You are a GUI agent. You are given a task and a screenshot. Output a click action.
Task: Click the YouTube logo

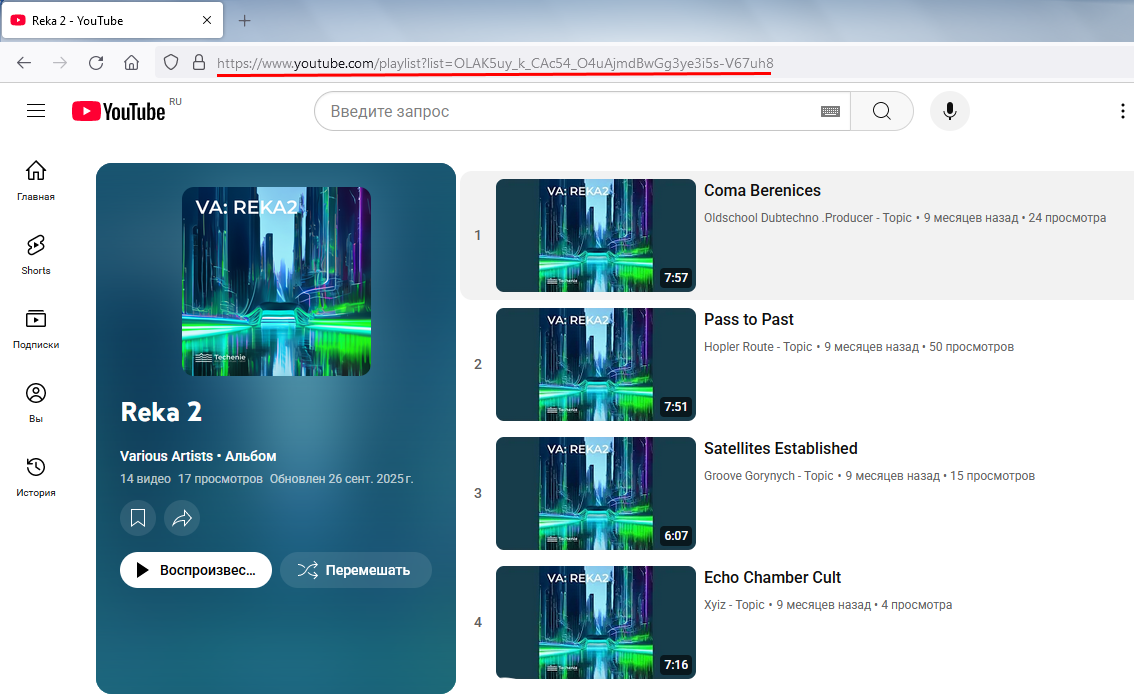pos(119,111)
